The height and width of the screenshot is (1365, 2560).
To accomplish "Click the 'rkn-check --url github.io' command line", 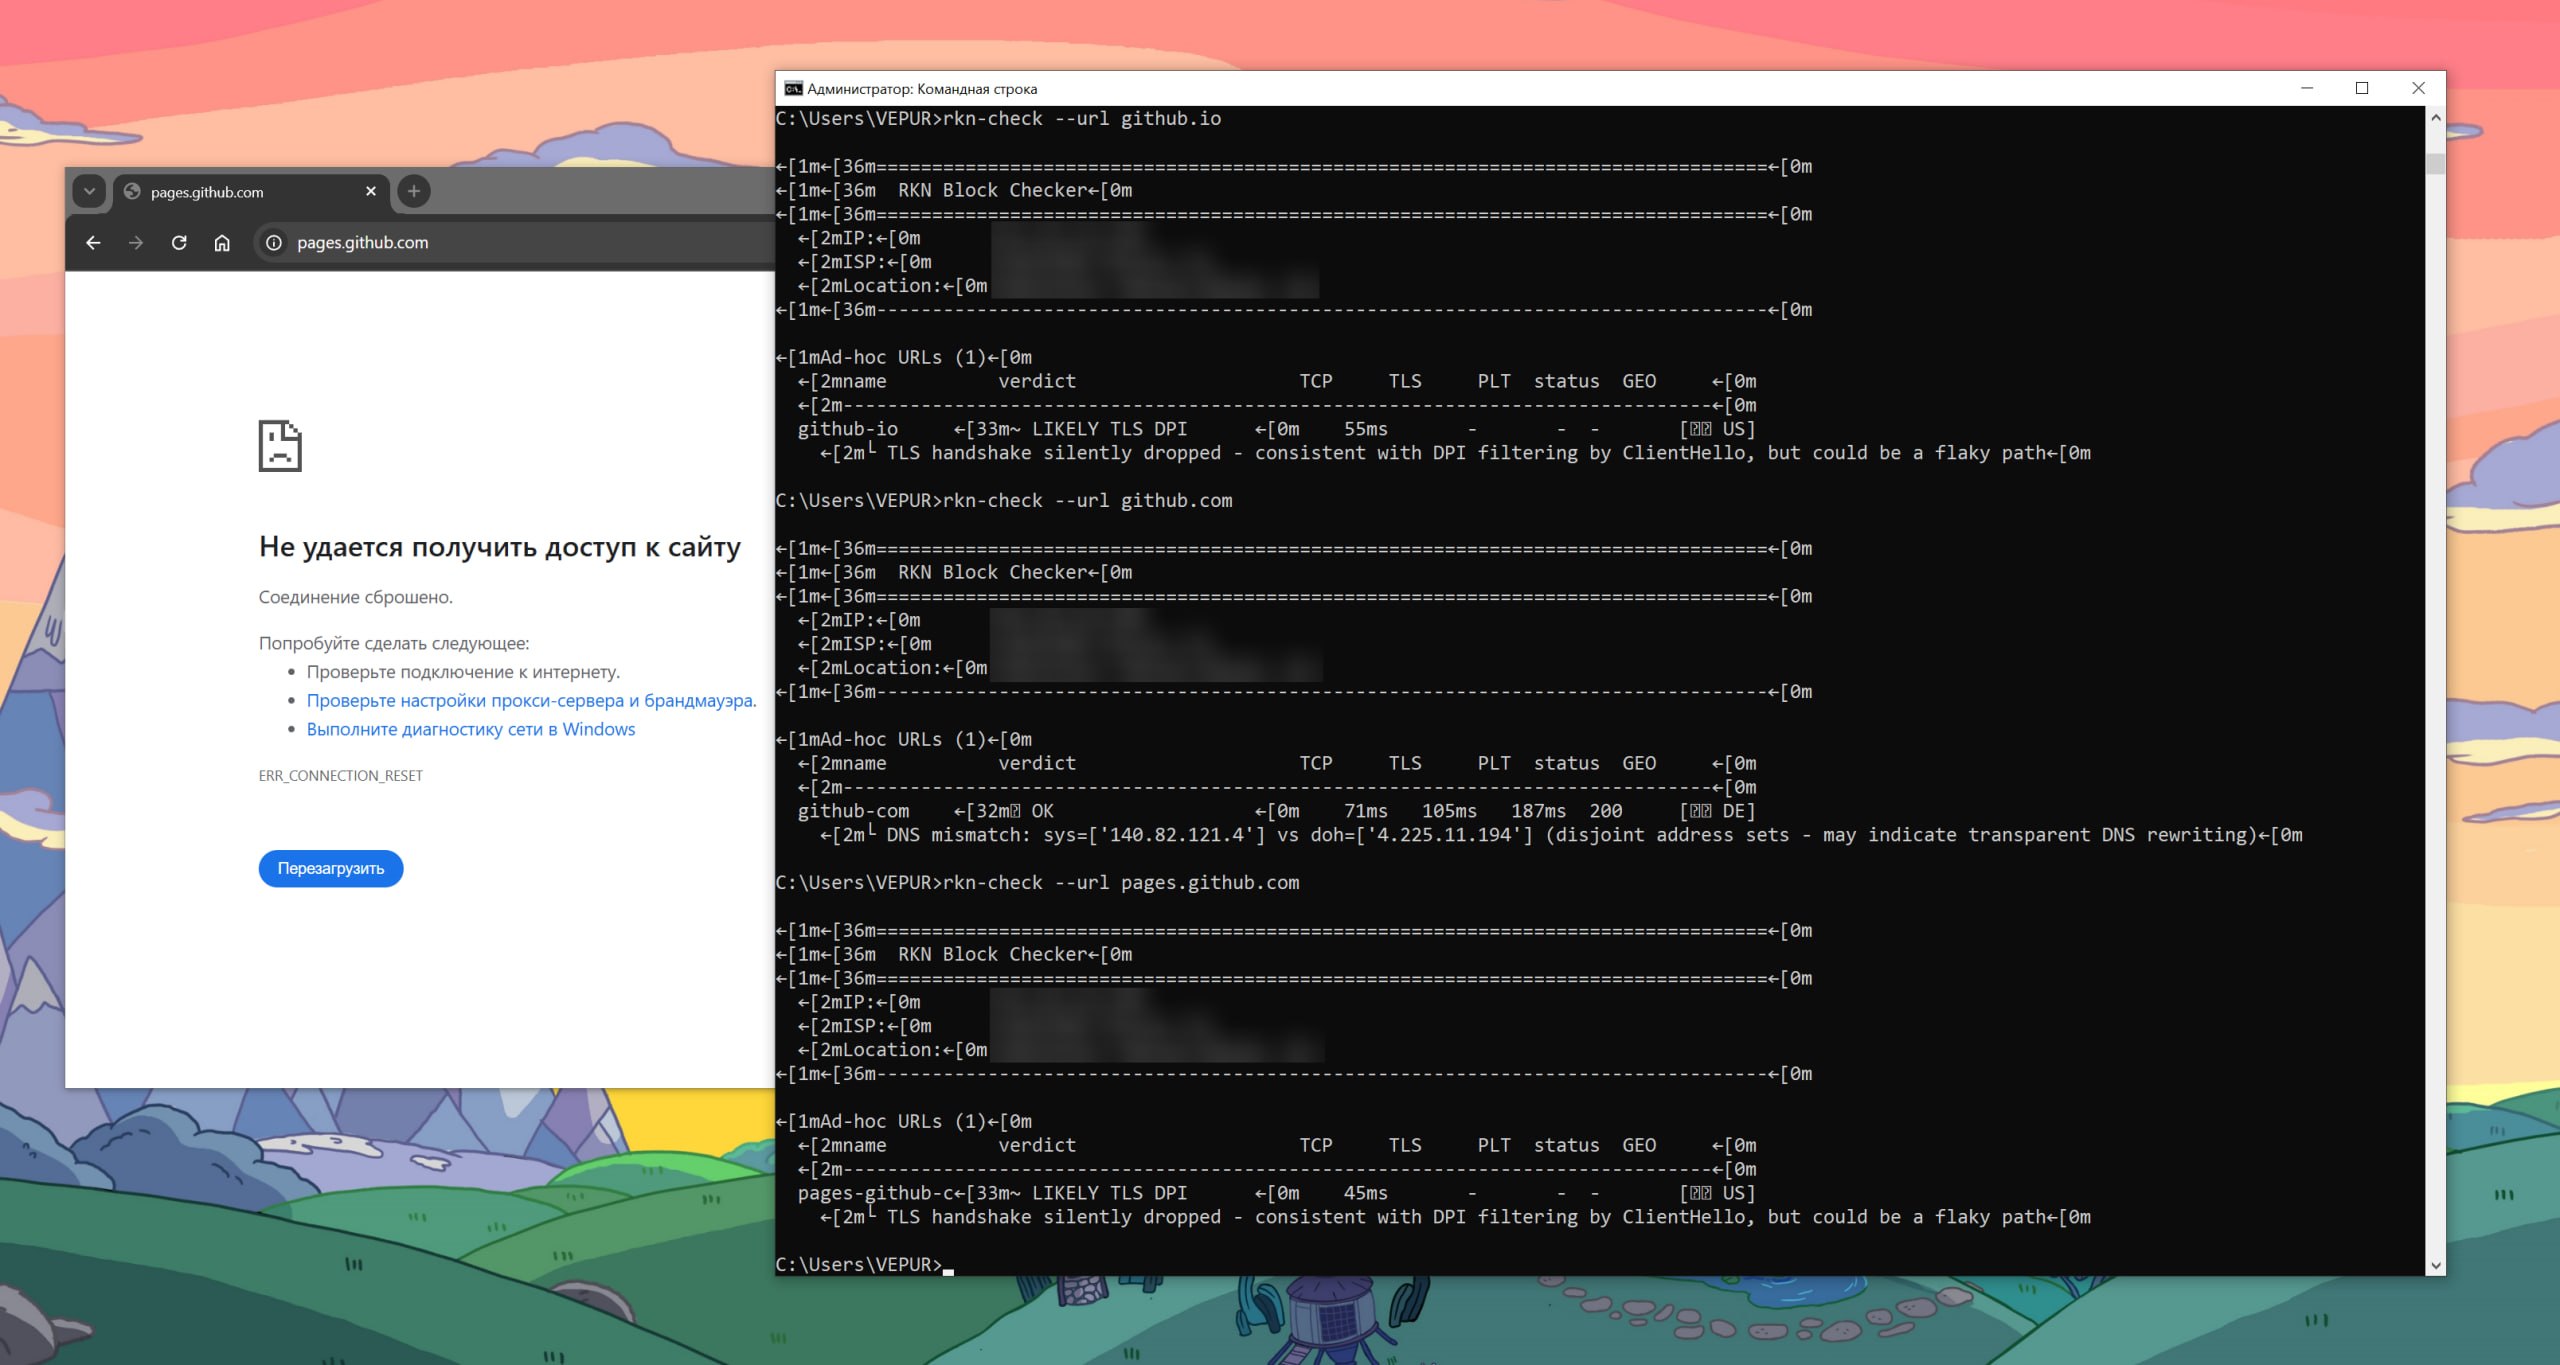I will click(1082, 119).
